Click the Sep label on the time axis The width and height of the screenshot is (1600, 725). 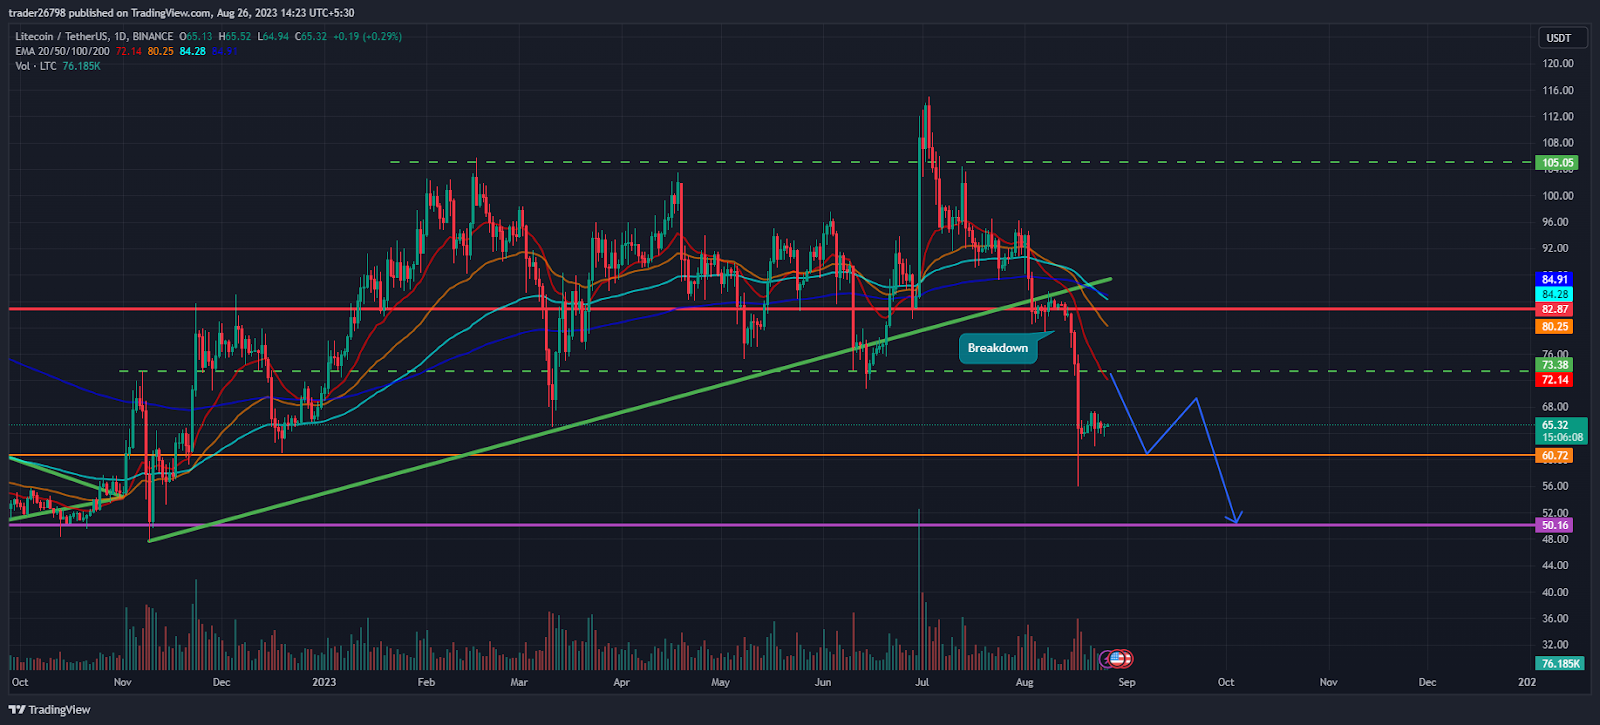[1127, 683]
